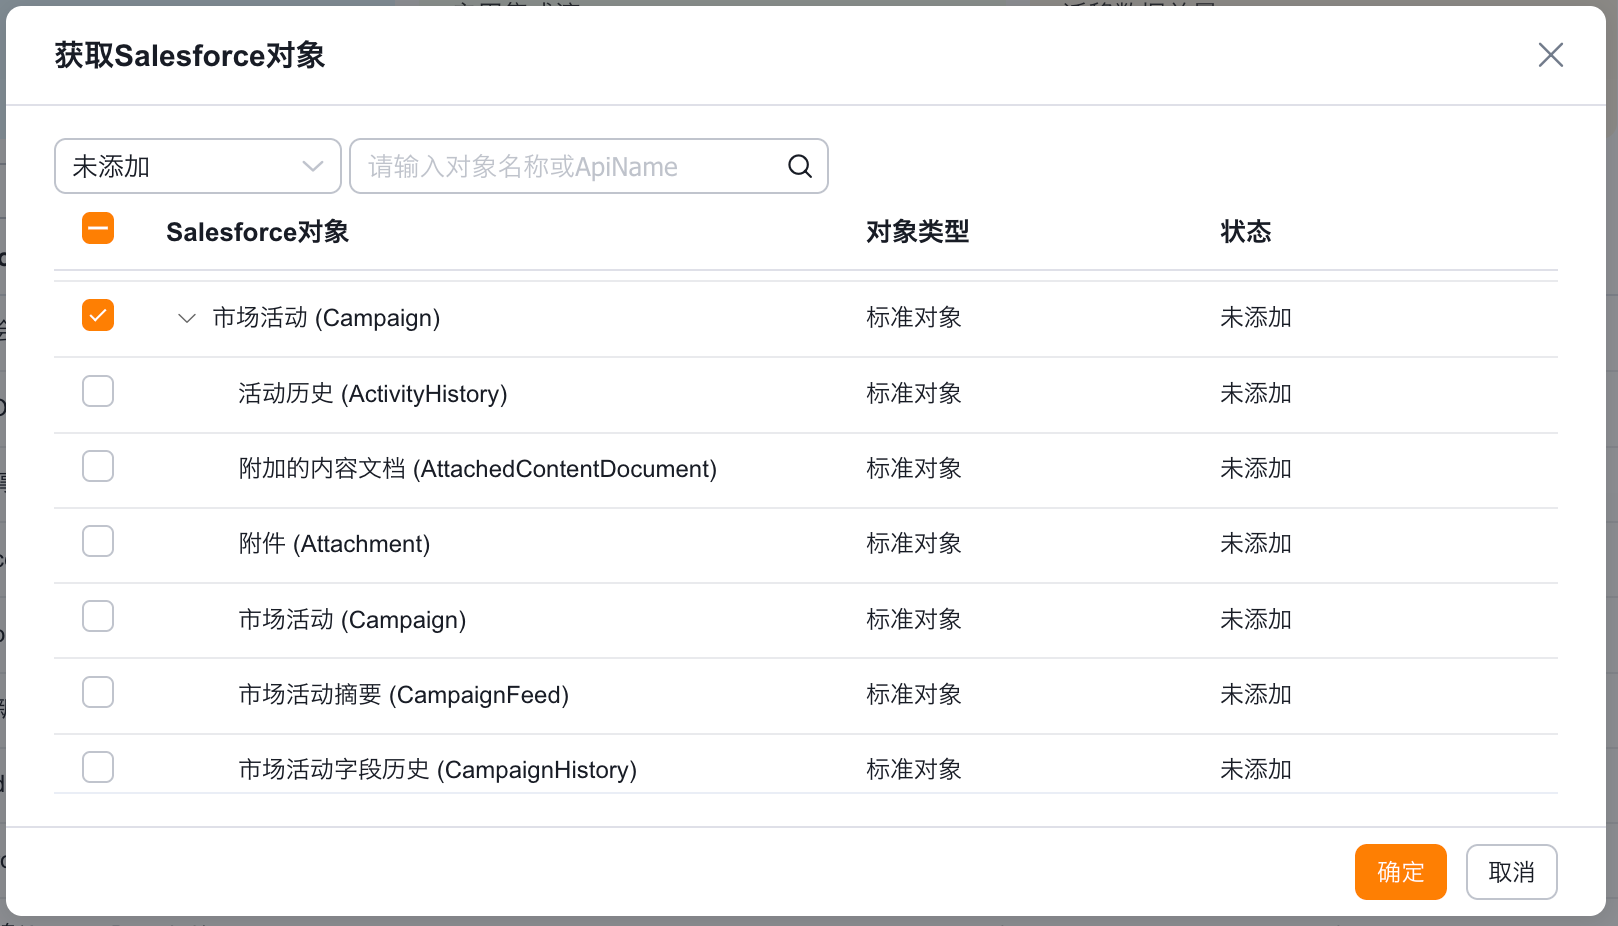This screenshot has width=1618, height=926.
Task: Select the 市场活动摘要 (CampaignFeed) row text
Action: [x=404, y=695]
